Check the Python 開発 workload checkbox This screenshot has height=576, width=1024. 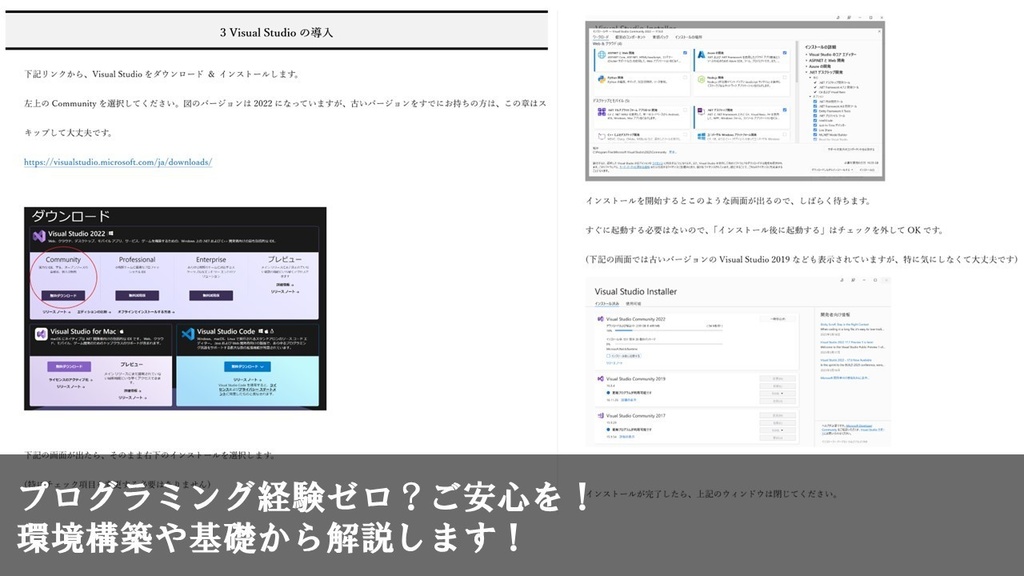click(x=685, y=77)
